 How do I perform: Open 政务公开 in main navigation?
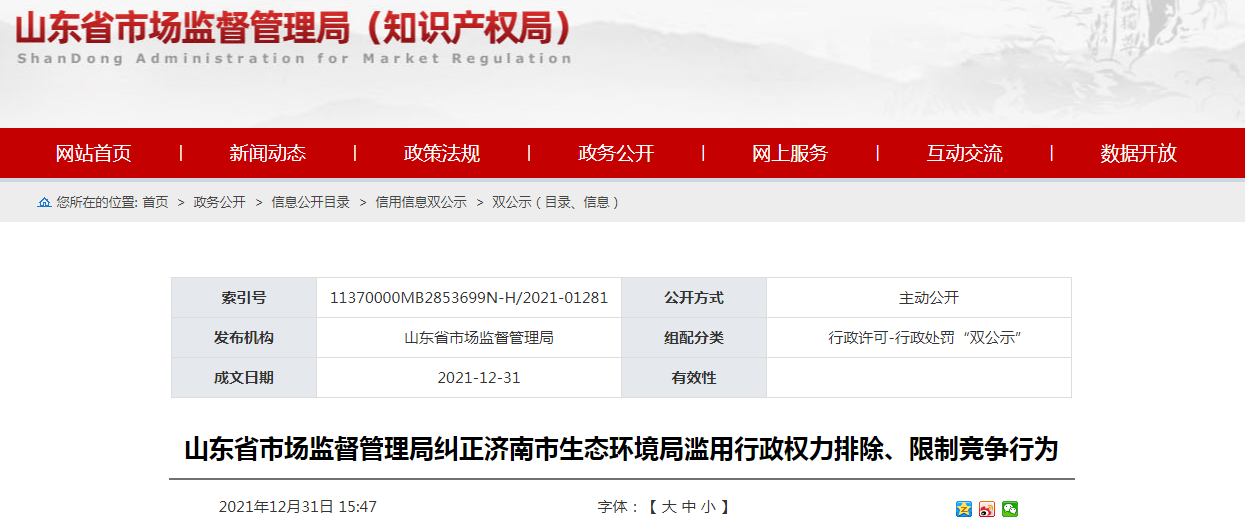pos(616,153)
